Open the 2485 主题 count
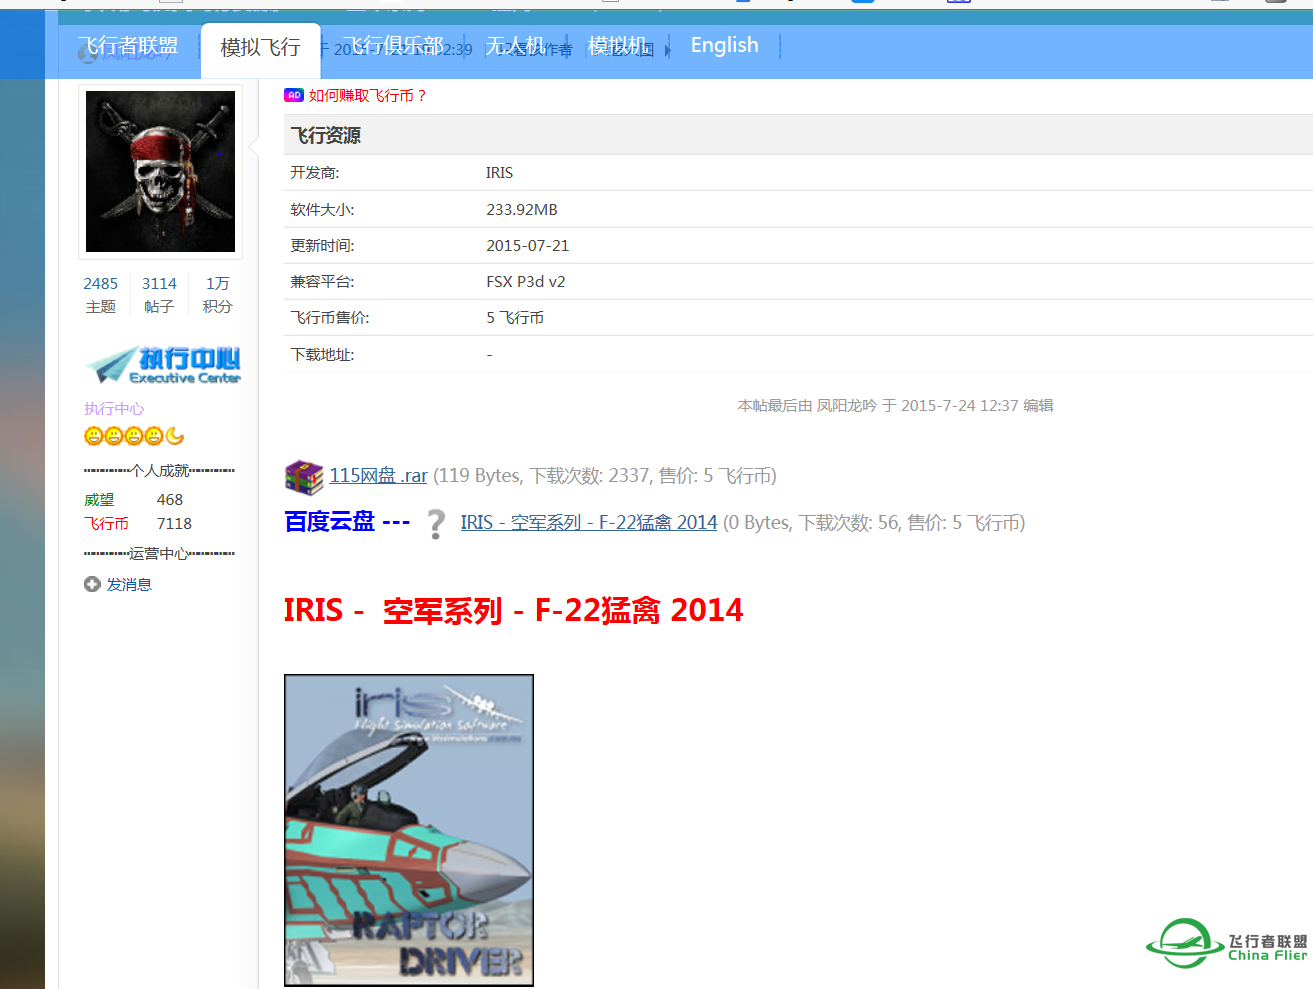The height and width of the screenshot is (989, 1313). (100, 295)
